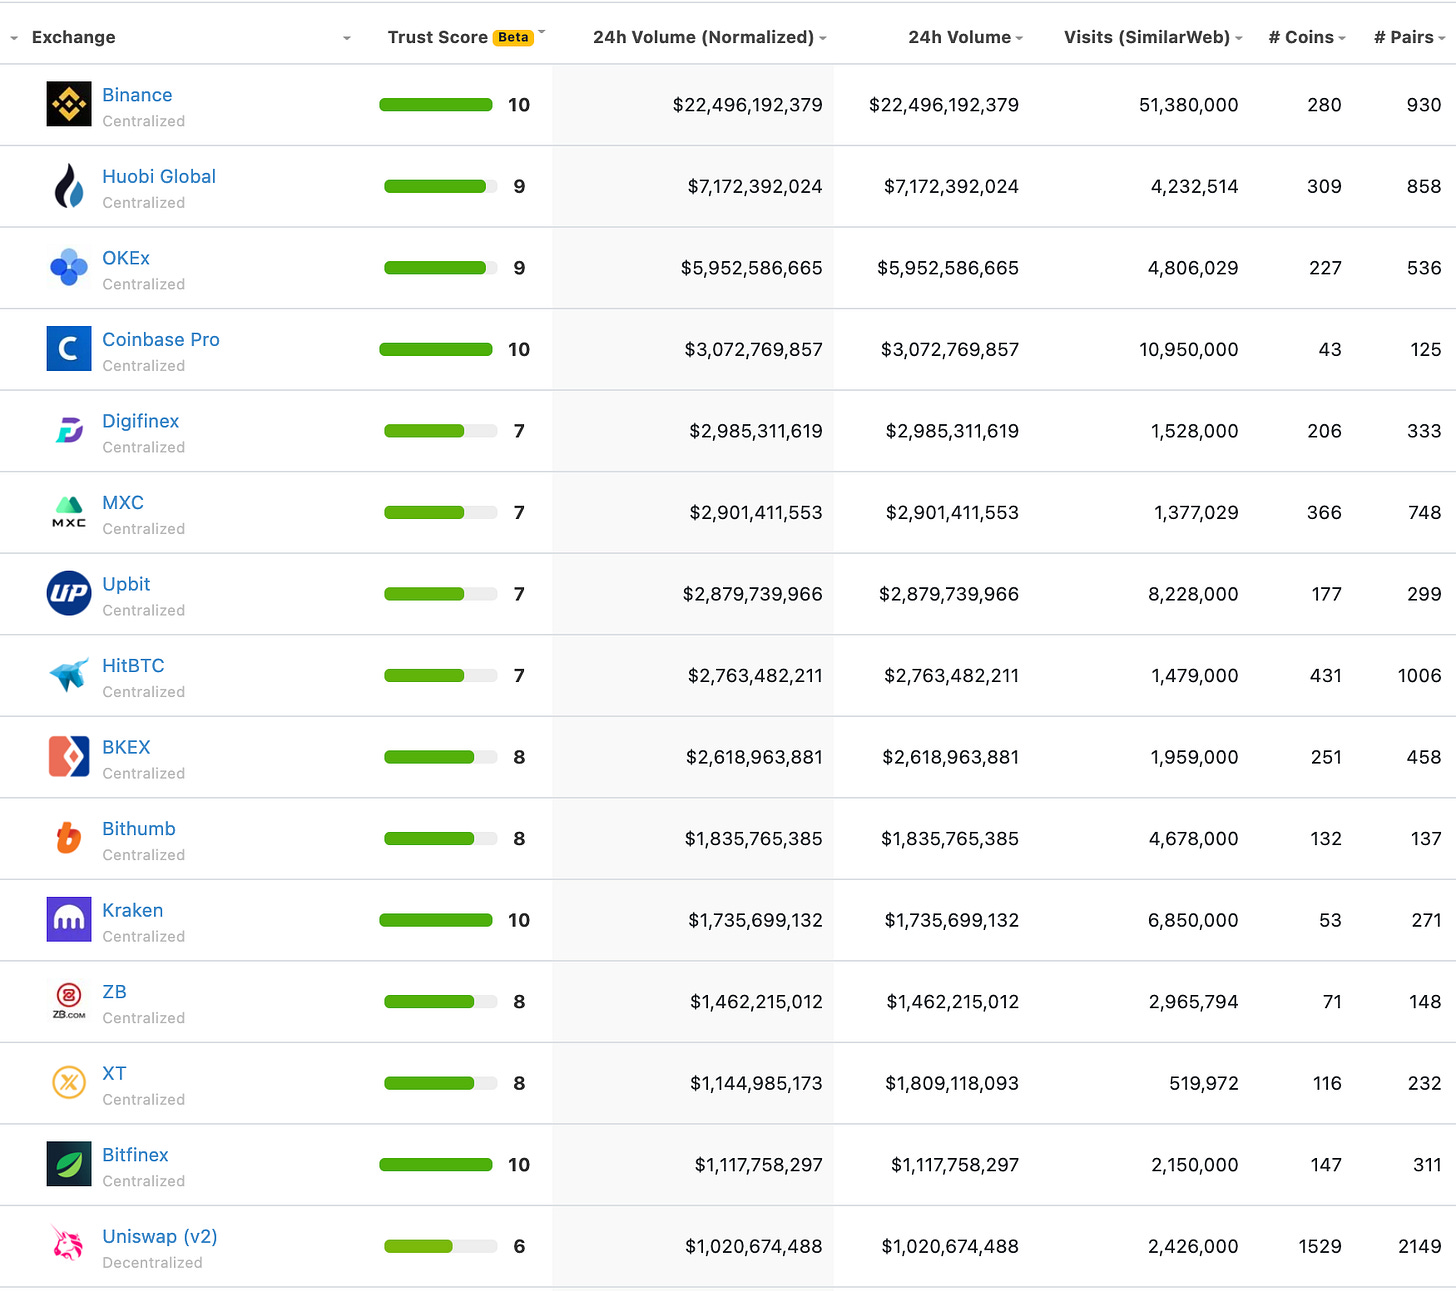Click XT's 24h volume $1,809,118,093
Image resolution: width=1456 pixels, height=1291 pixels.
point(952,1083)
